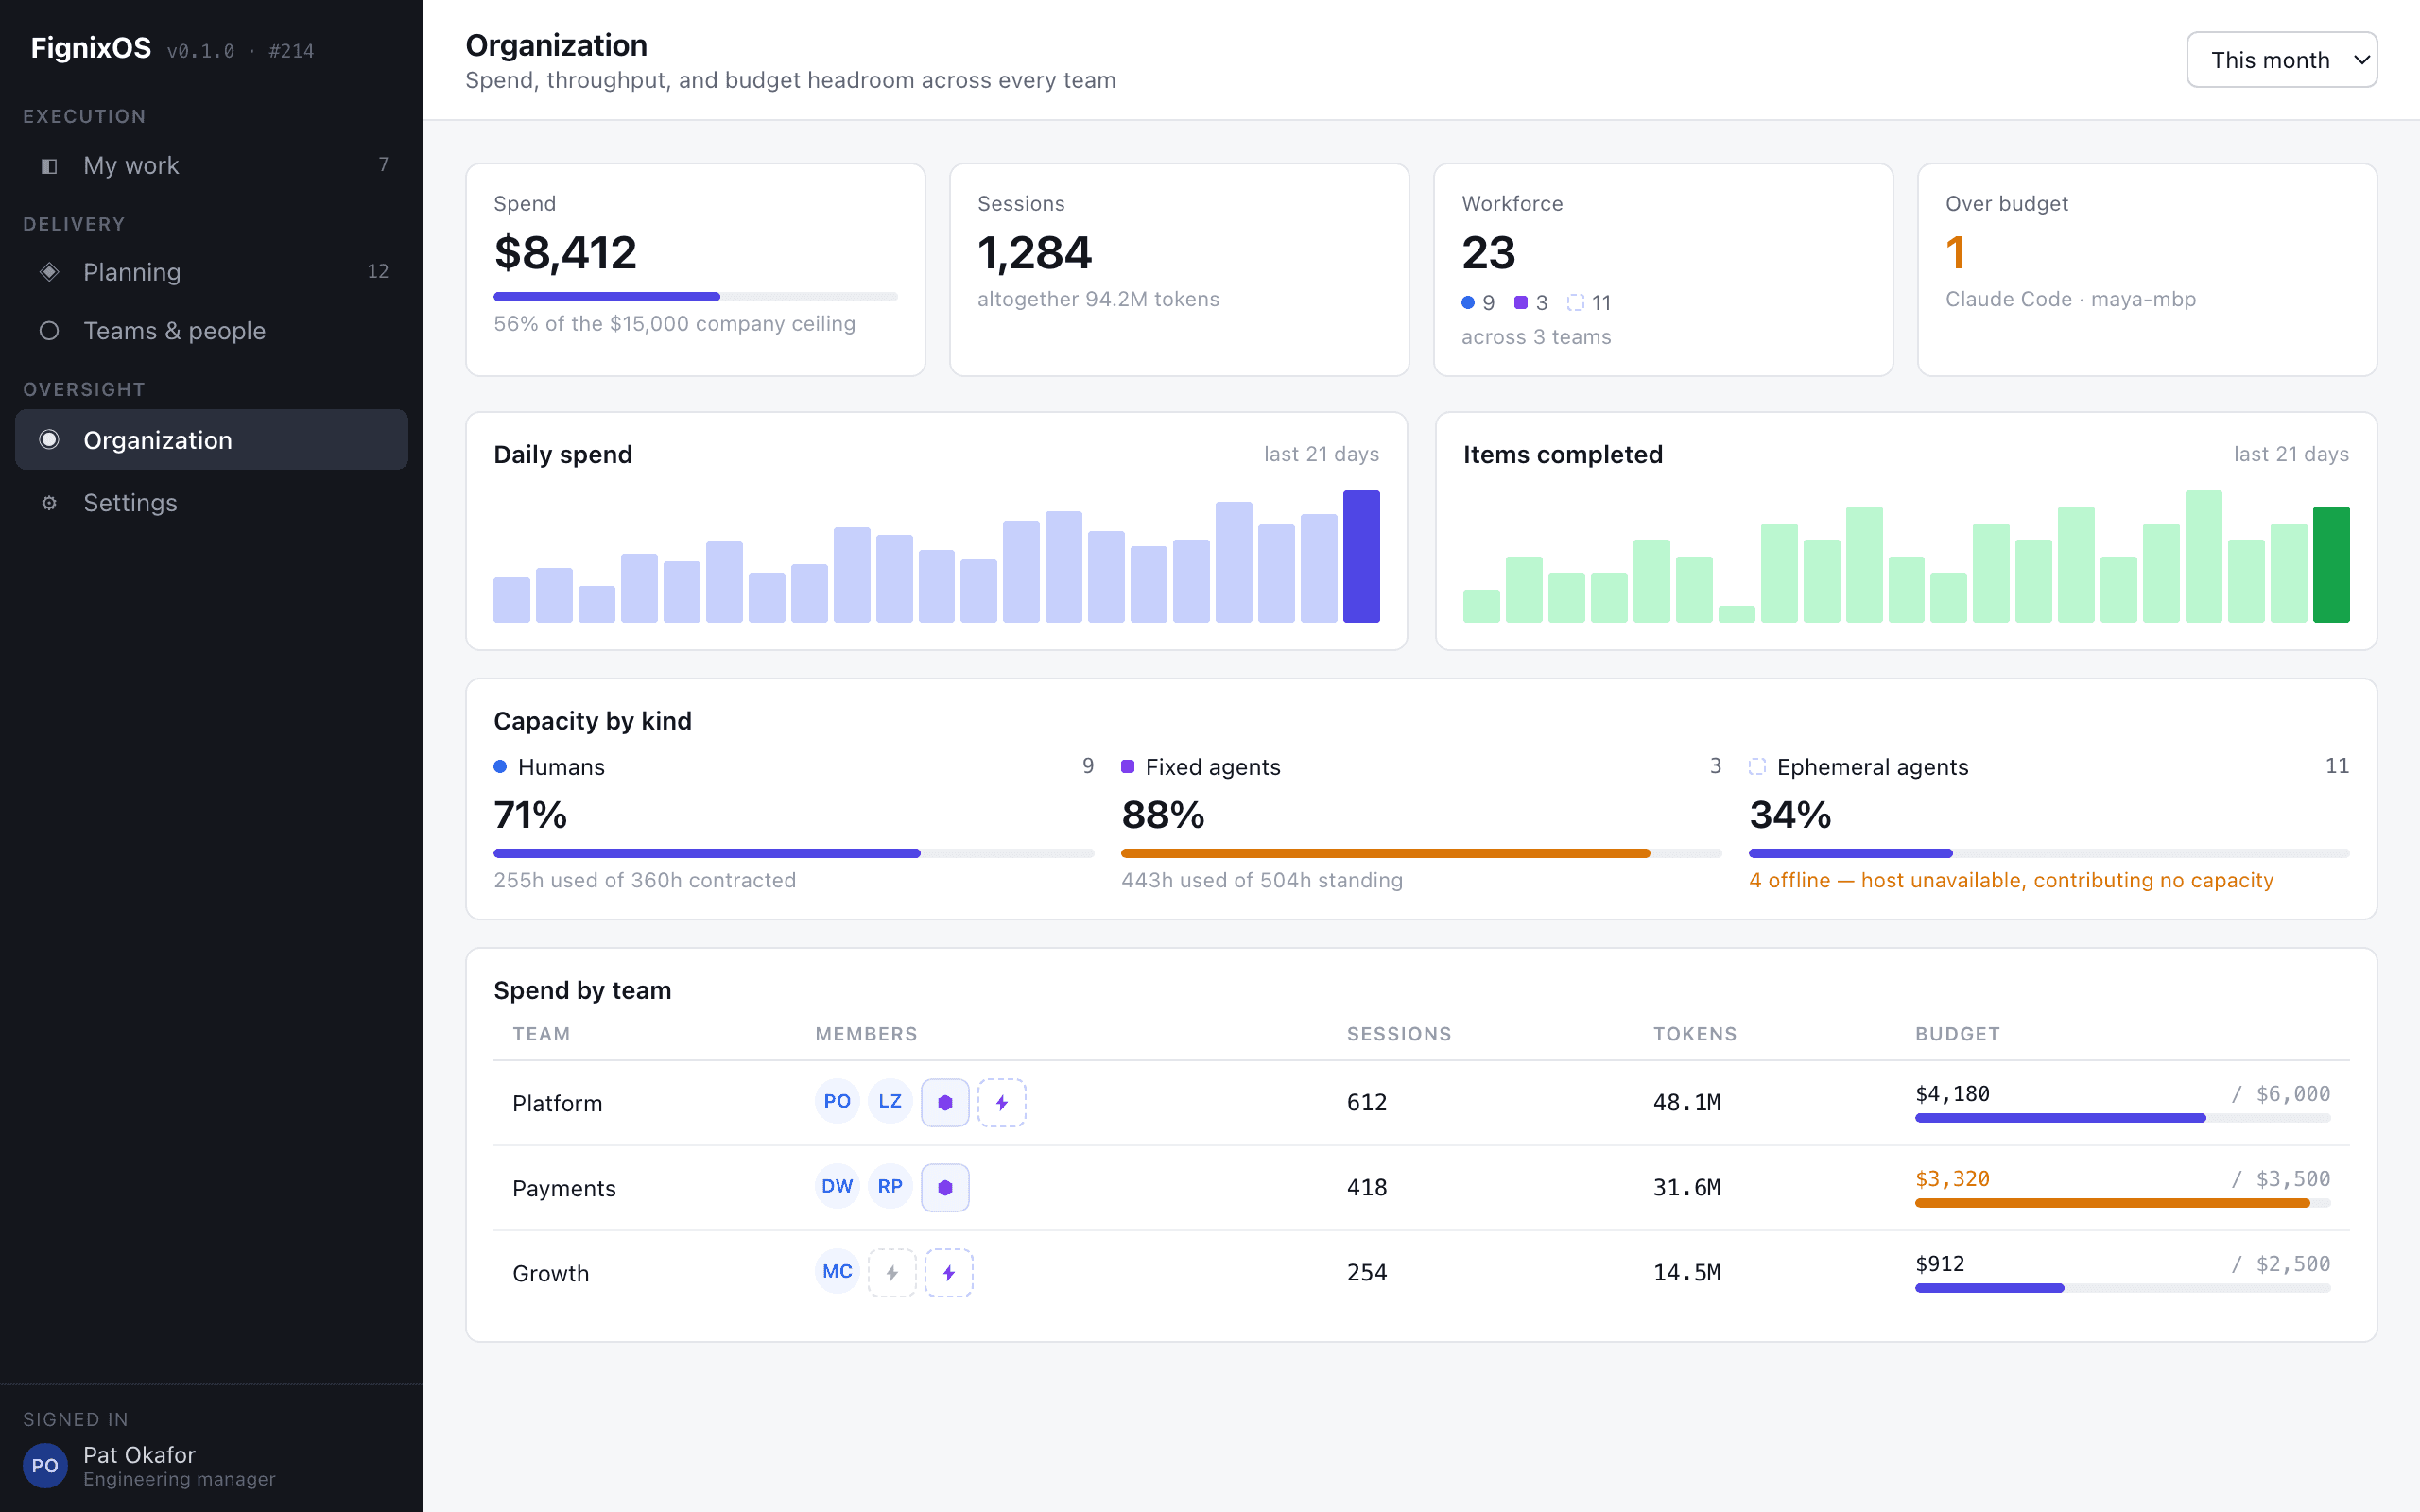Viewport: 2420px width, 1512px height.
Task: Click the Planning diamond icon
Action: [x=49, y=272]
